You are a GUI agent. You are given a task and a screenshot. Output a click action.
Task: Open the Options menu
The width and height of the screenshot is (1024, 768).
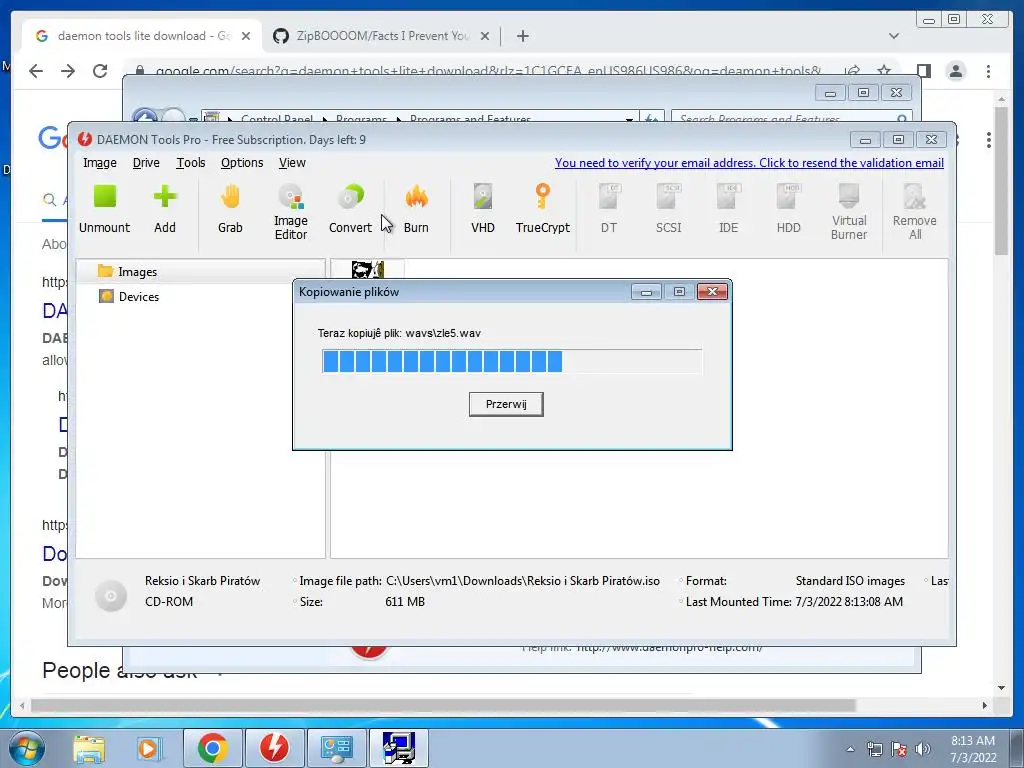242,163
